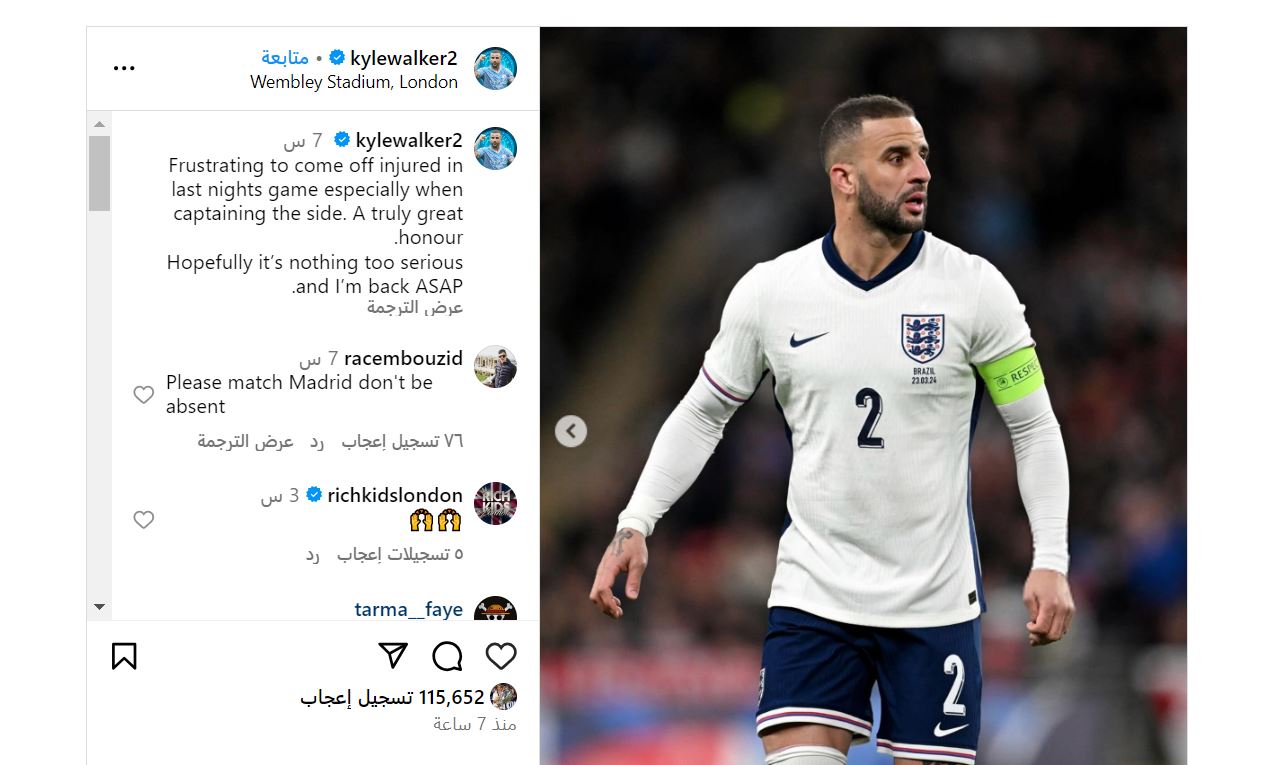
Task: Show translation of racembouzid's comment
Action: pyautogui.click(x=246, y=441)
